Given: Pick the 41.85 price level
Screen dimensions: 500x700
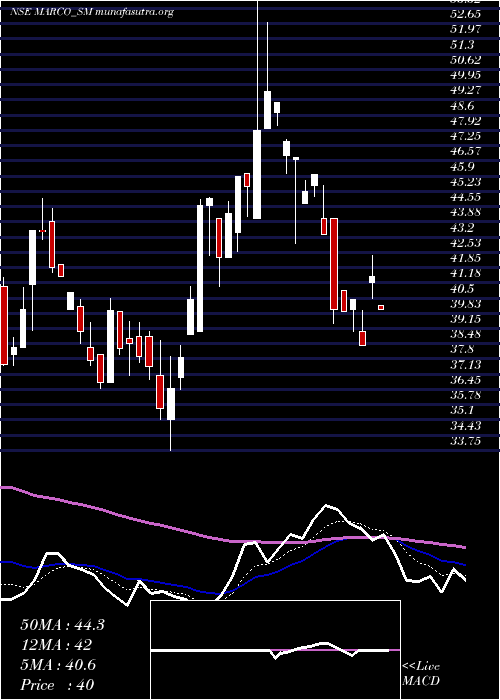Looking at the screenshot, I should coord(465,258).
